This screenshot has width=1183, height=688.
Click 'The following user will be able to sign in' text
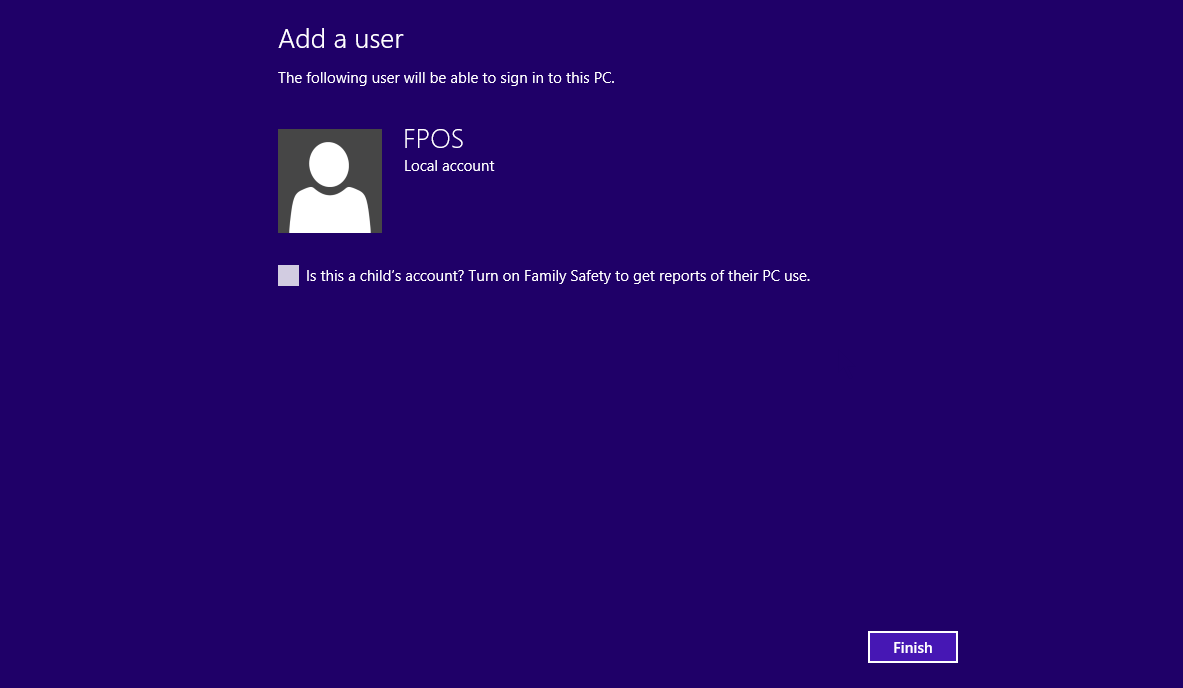coord(446,78)
